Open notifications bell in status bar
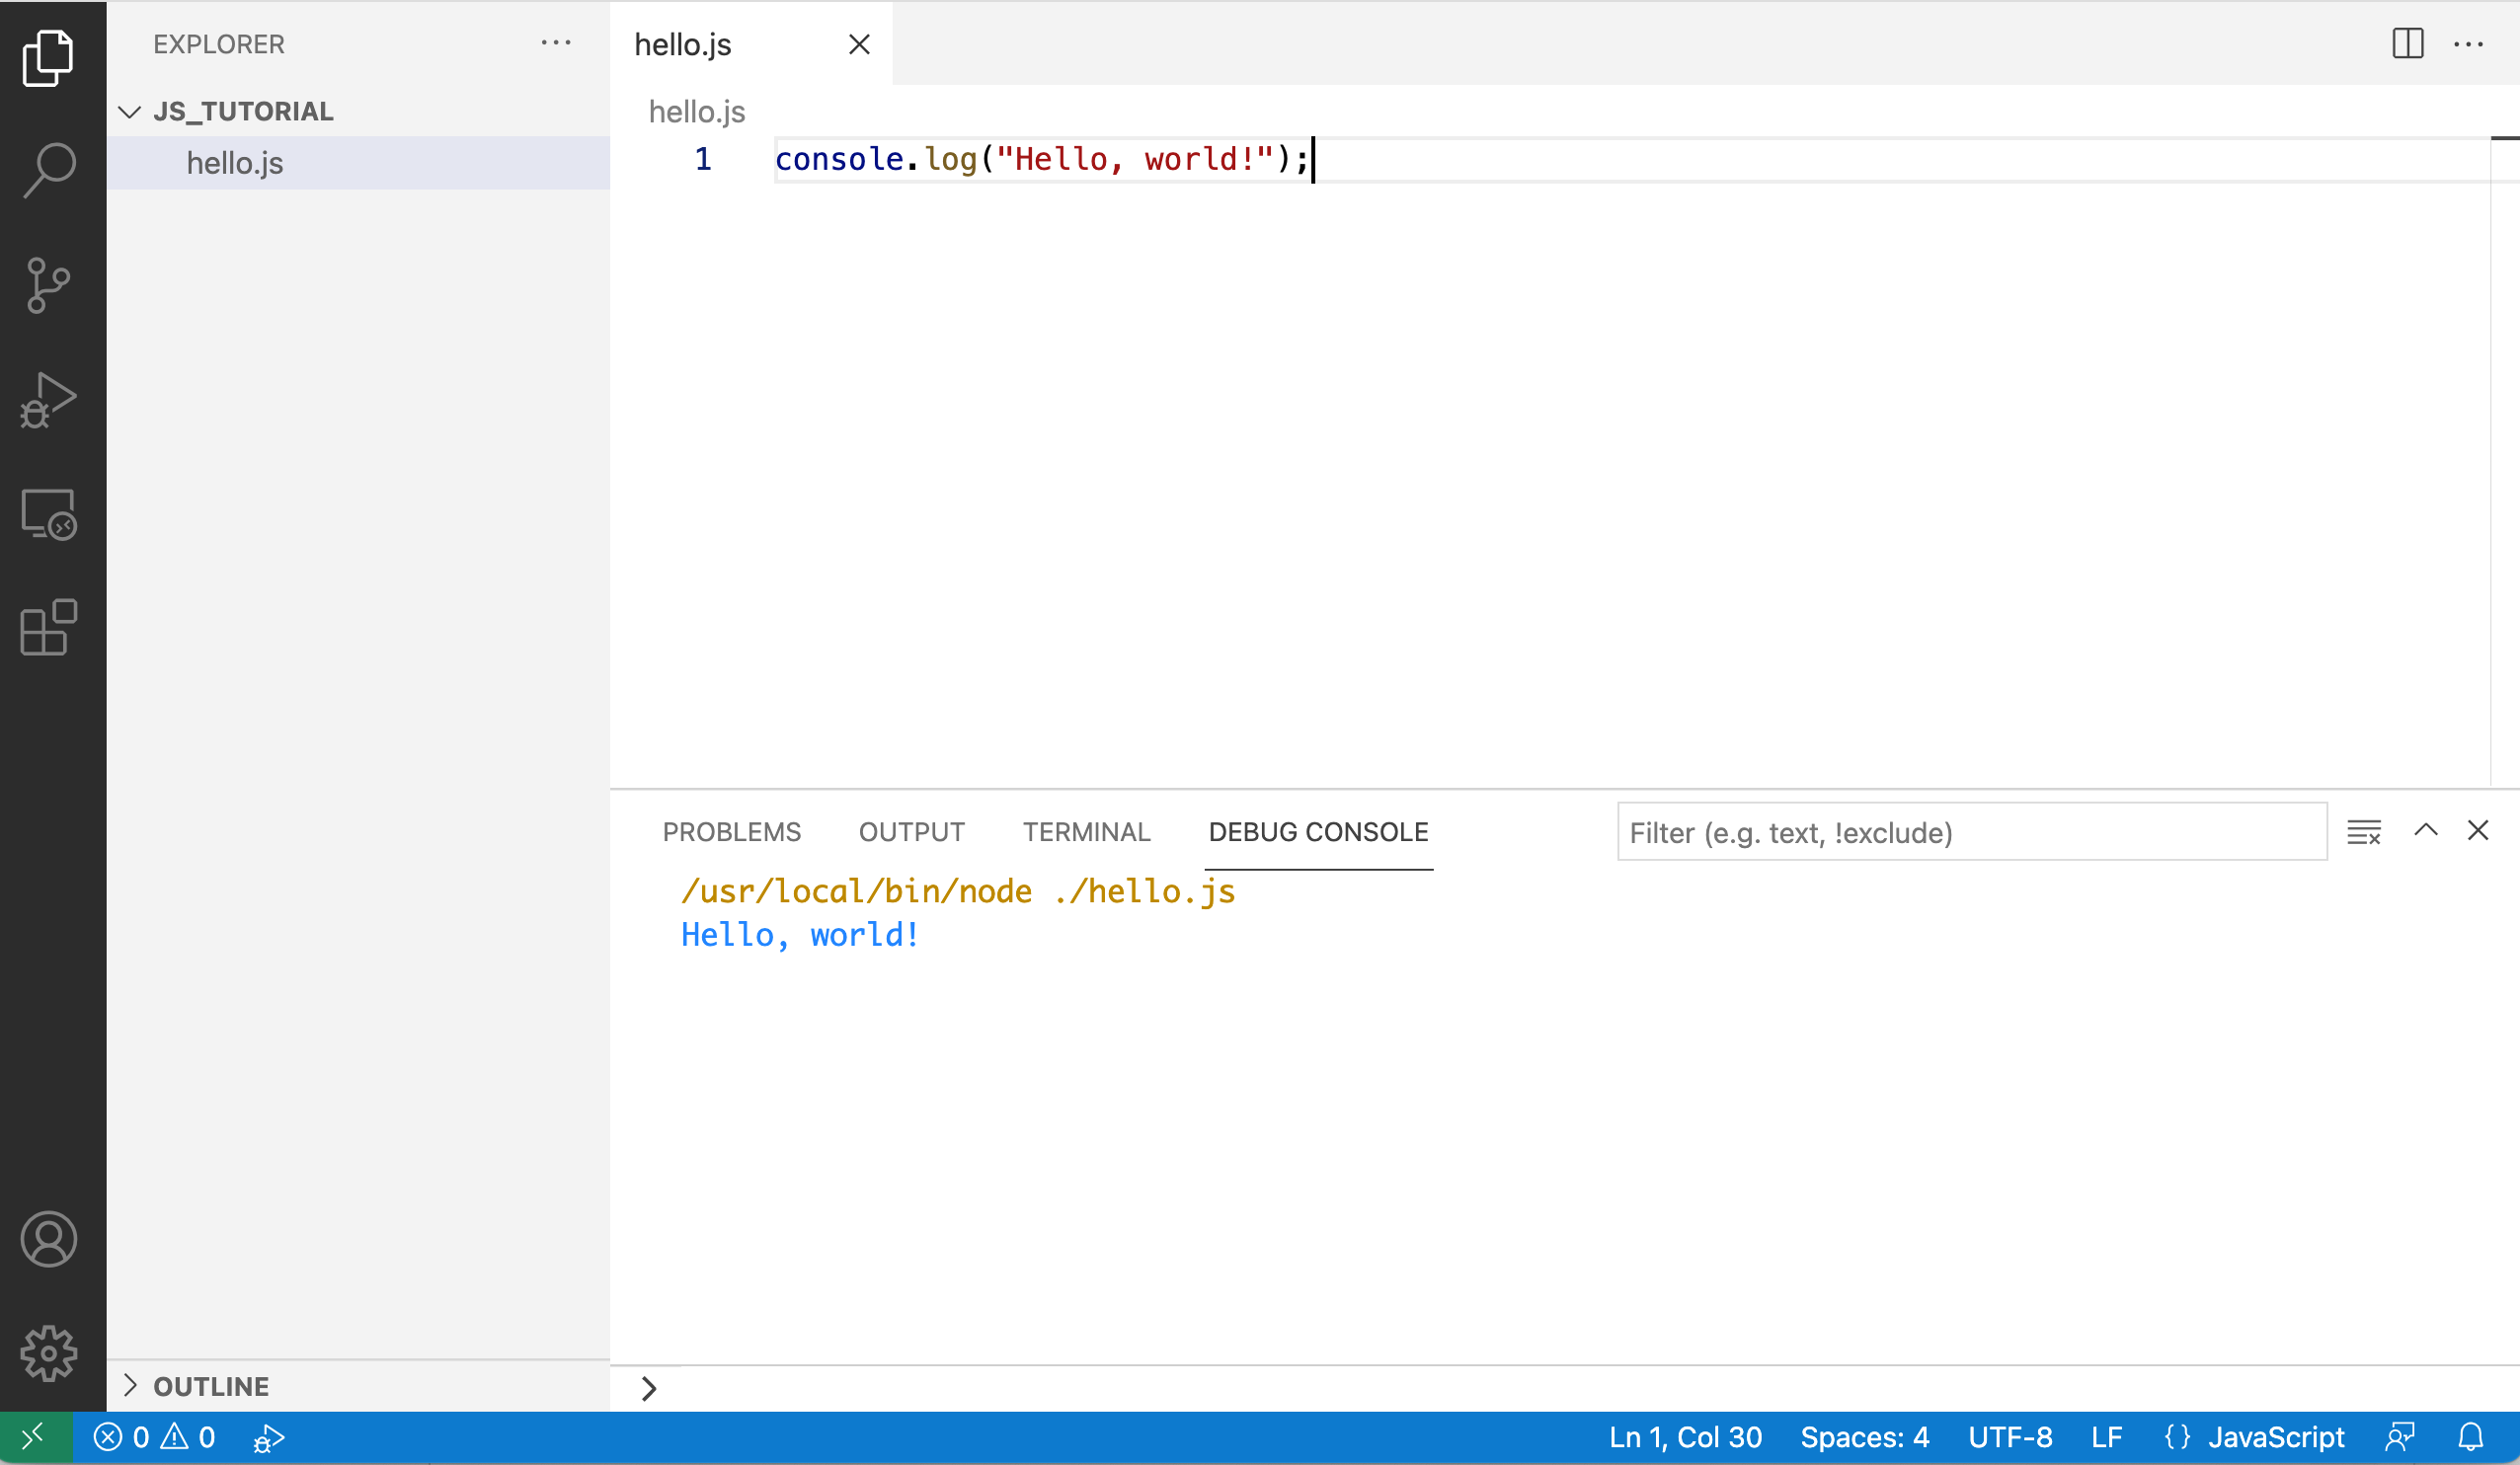Screen dimensions: 2520x1465 pos(2470,1438)
